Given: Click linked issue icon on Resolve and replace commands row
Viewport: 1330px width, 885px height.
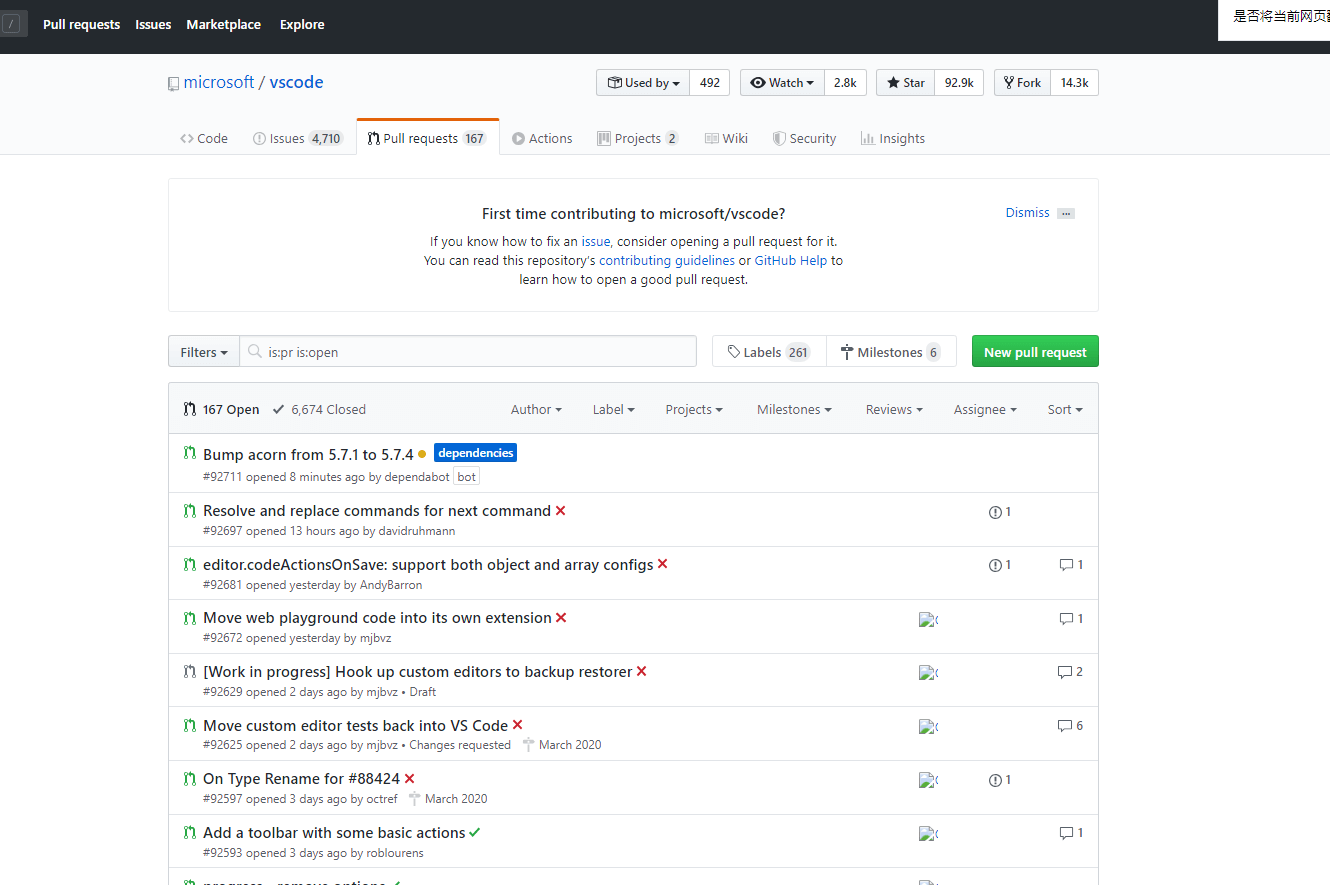Looking at the screenshot, I should [995, 512].
